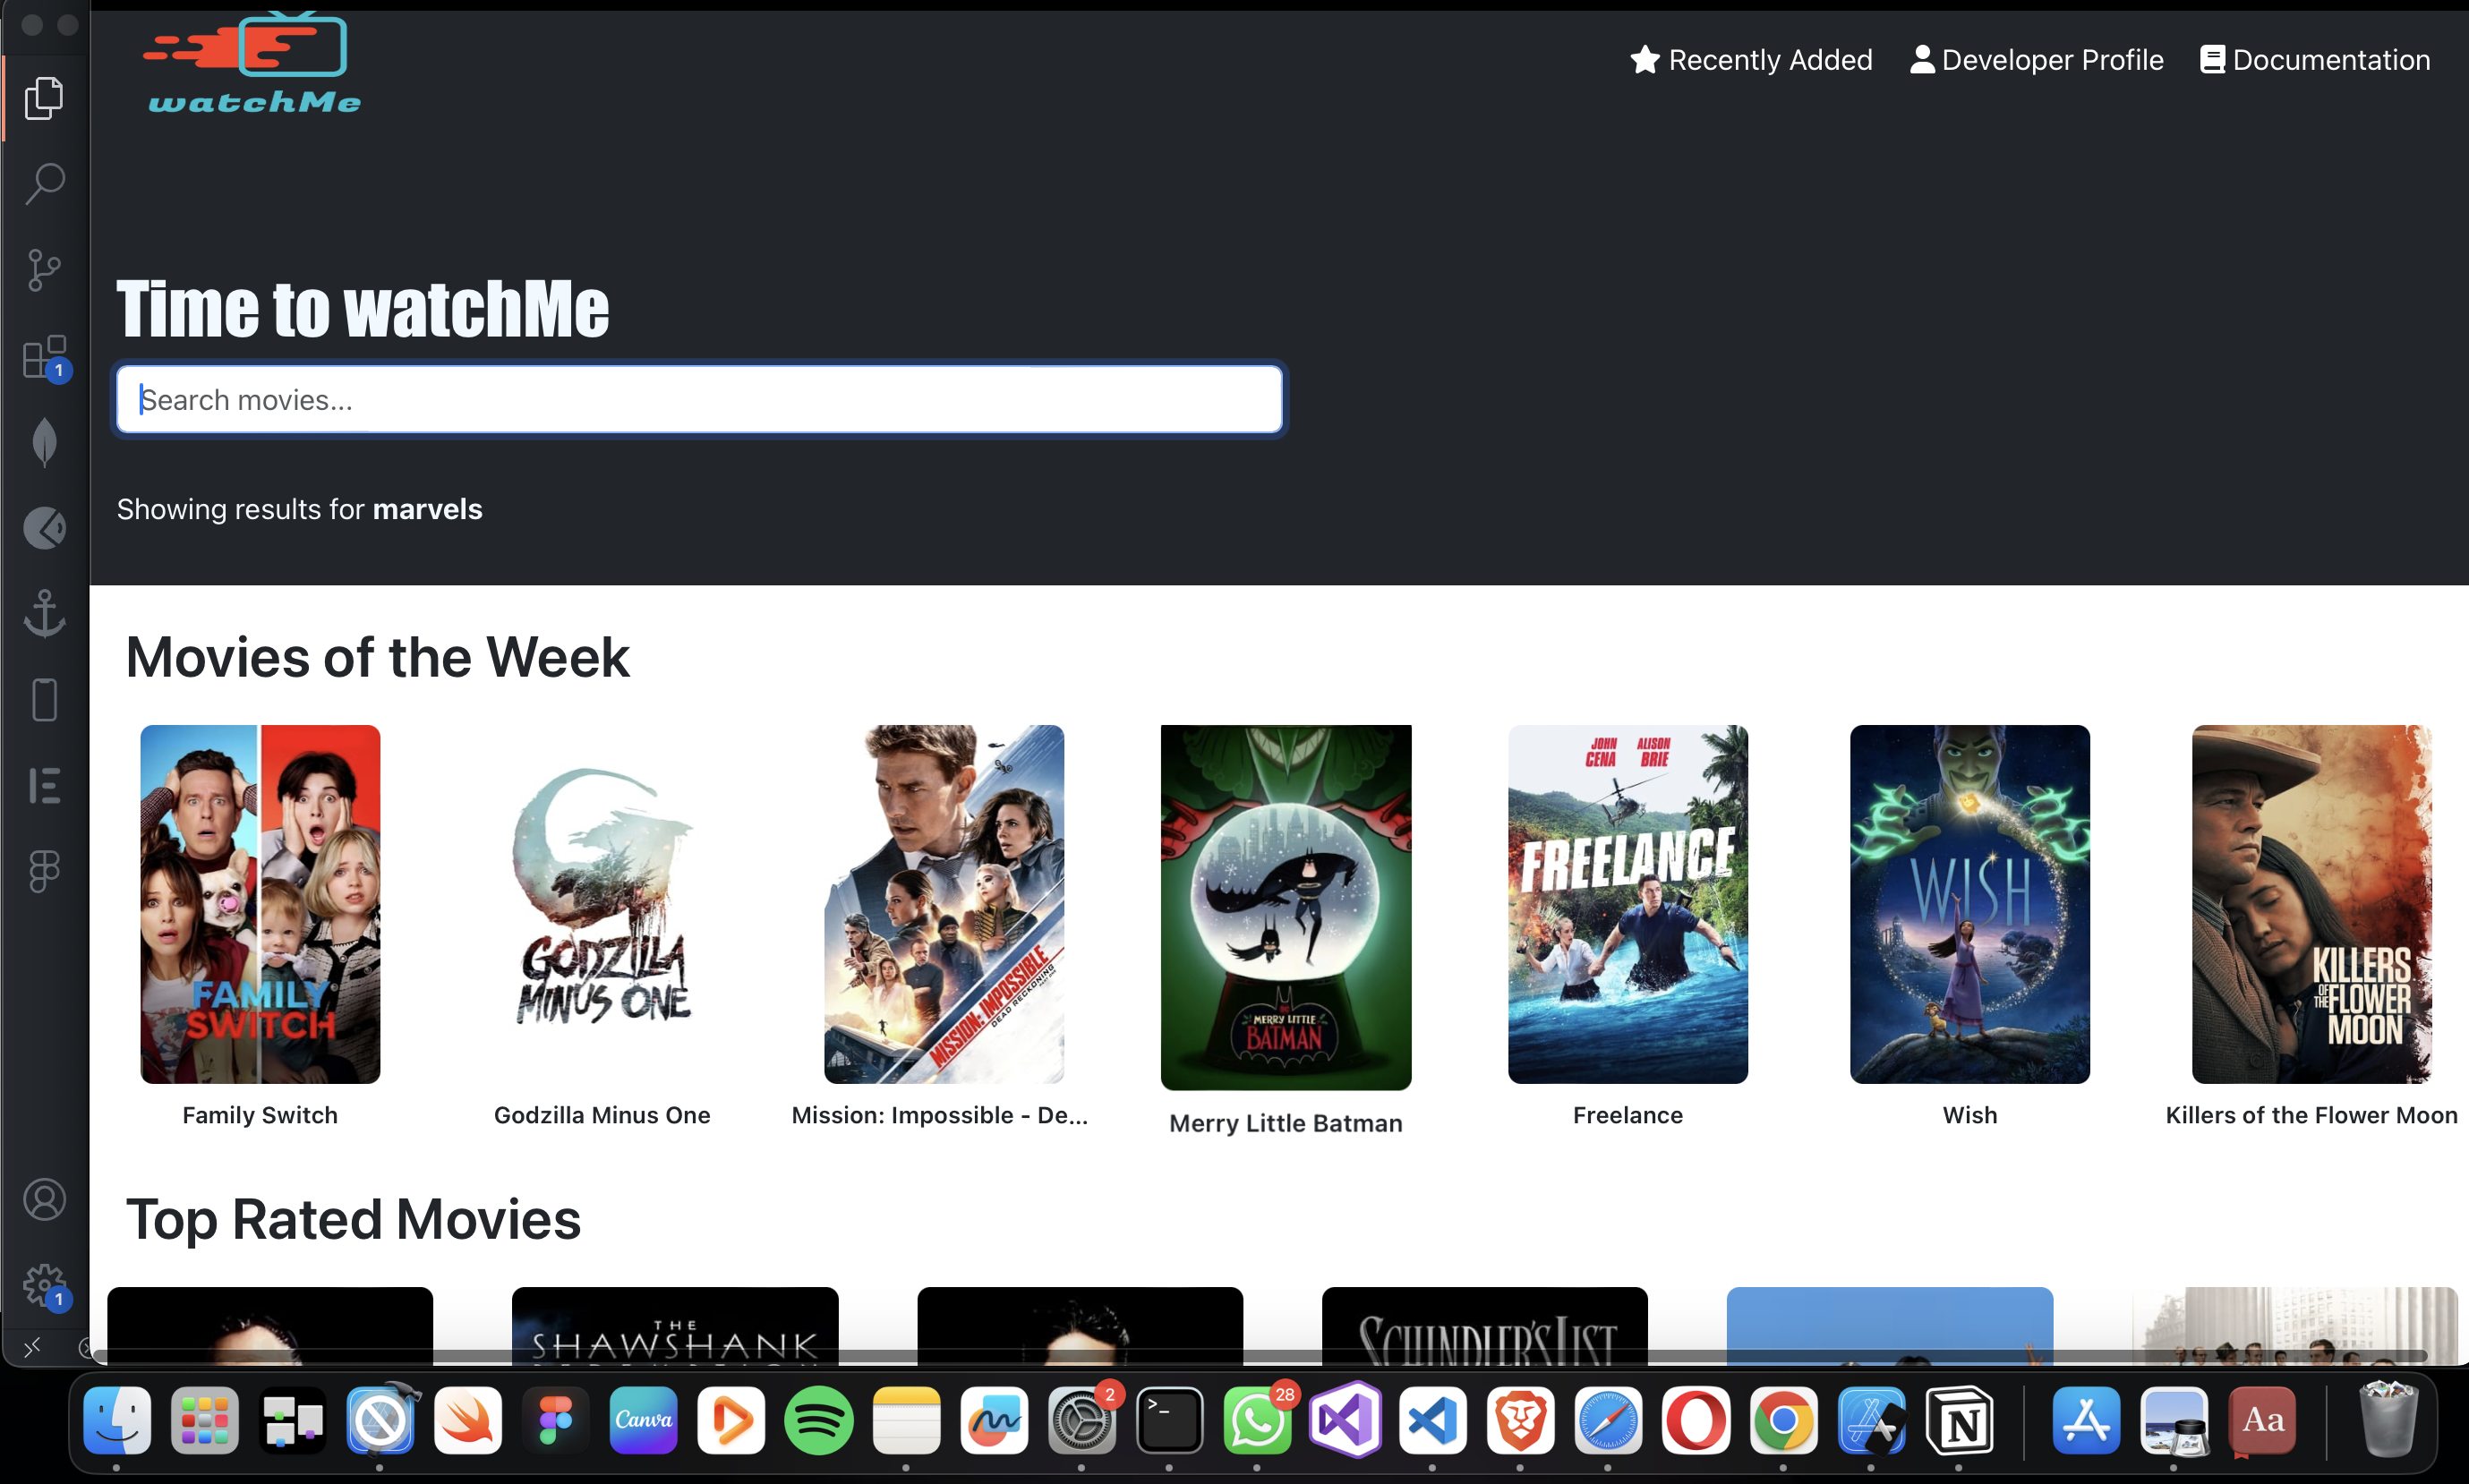Open the Godzilla Minus One poster
Viewport: 2469px width, 1484px height.
coord(602,904)
